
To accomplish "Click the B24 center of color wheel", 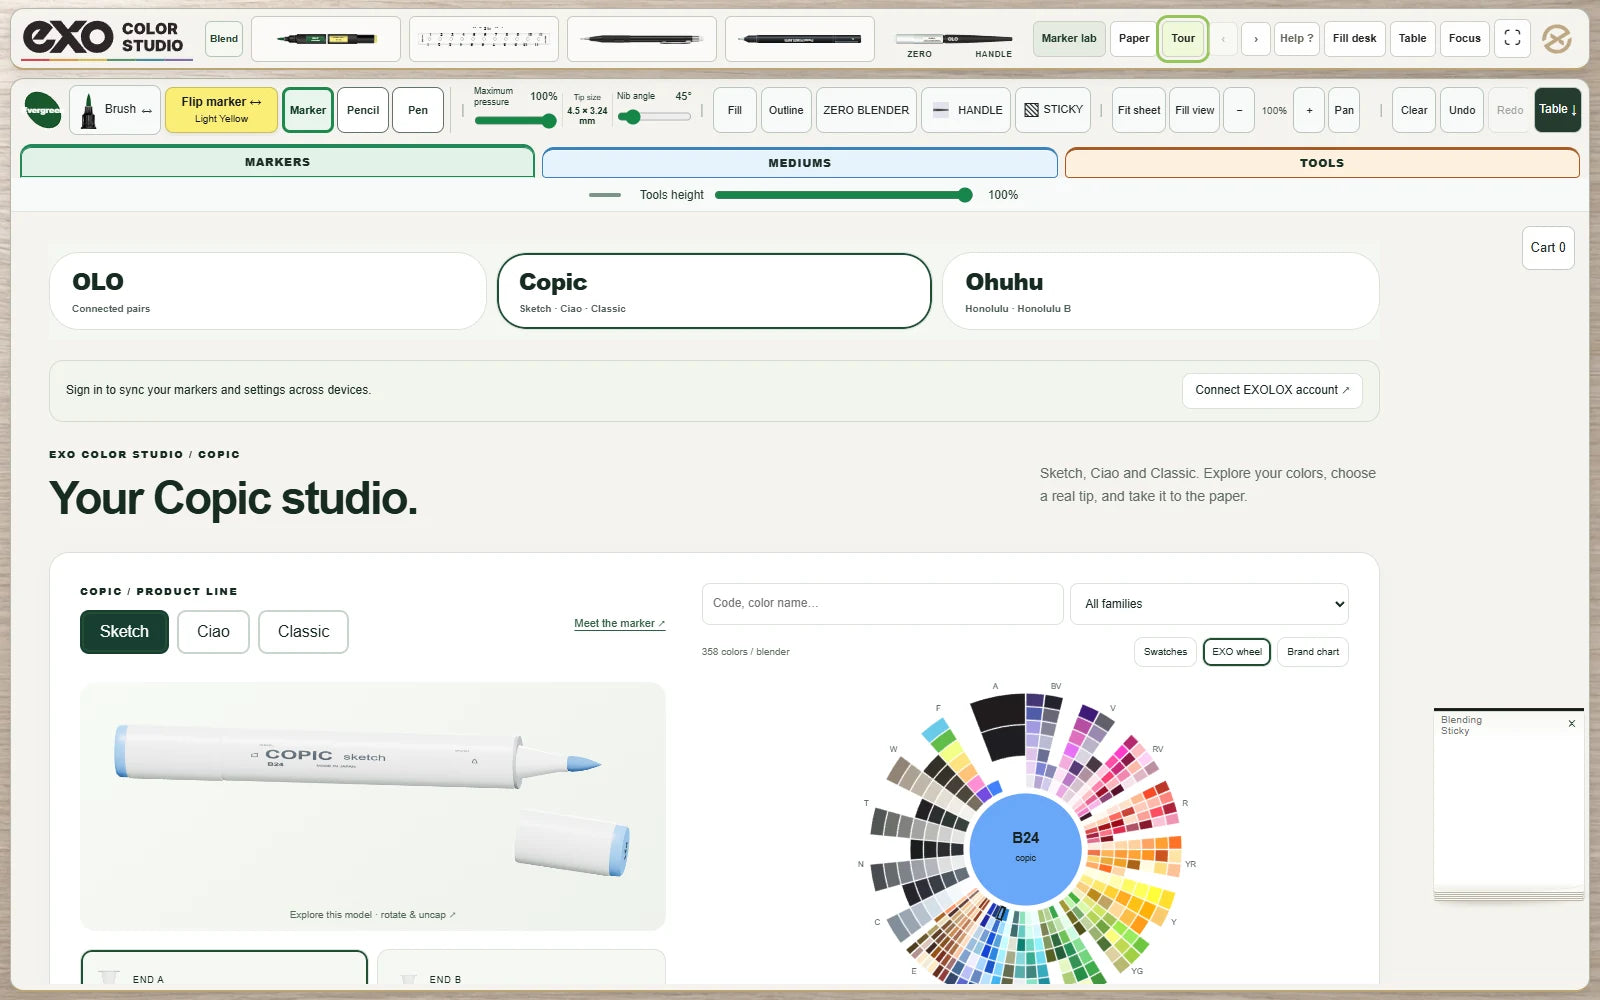I will click(1025, 848).
